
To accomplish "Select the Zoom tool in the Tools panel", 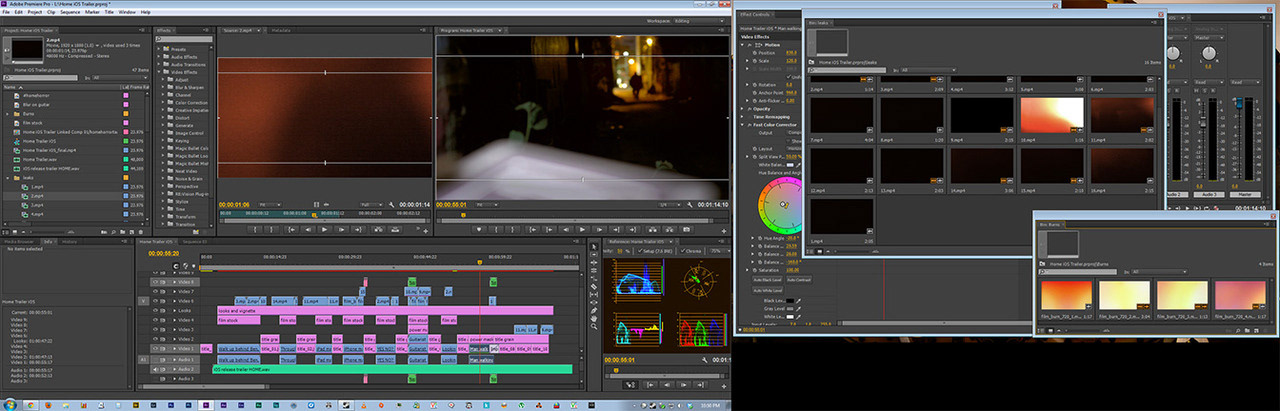I will click(x=594, y=326).
